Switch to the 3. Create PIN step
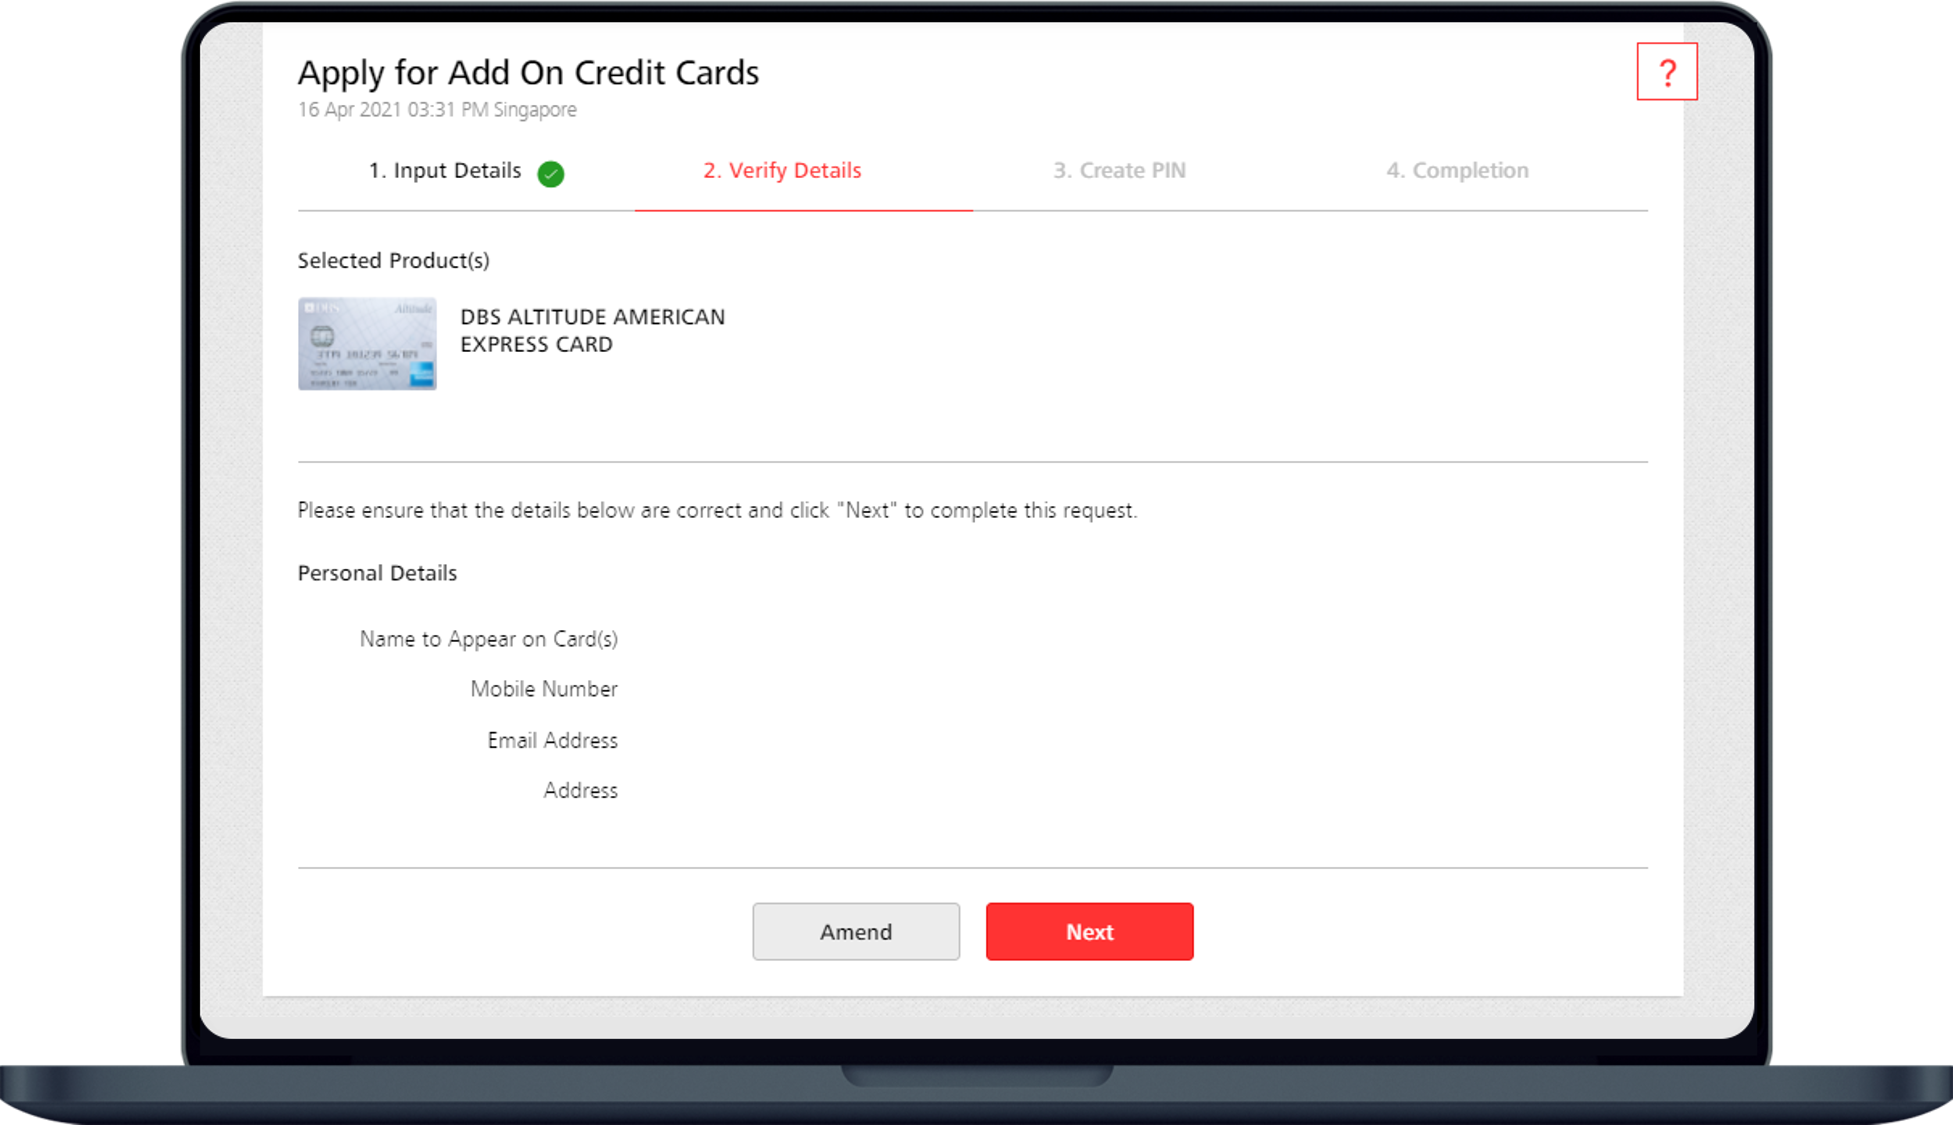 coord(1119,171)
